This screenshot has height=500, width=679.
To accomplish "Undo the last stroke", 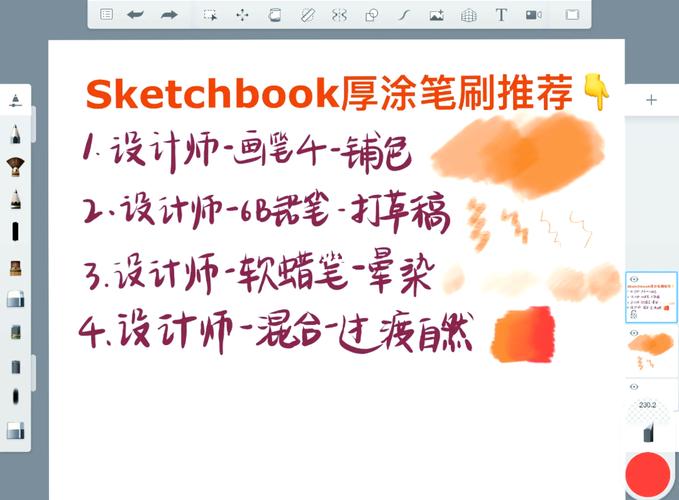I will pos(135,15).
